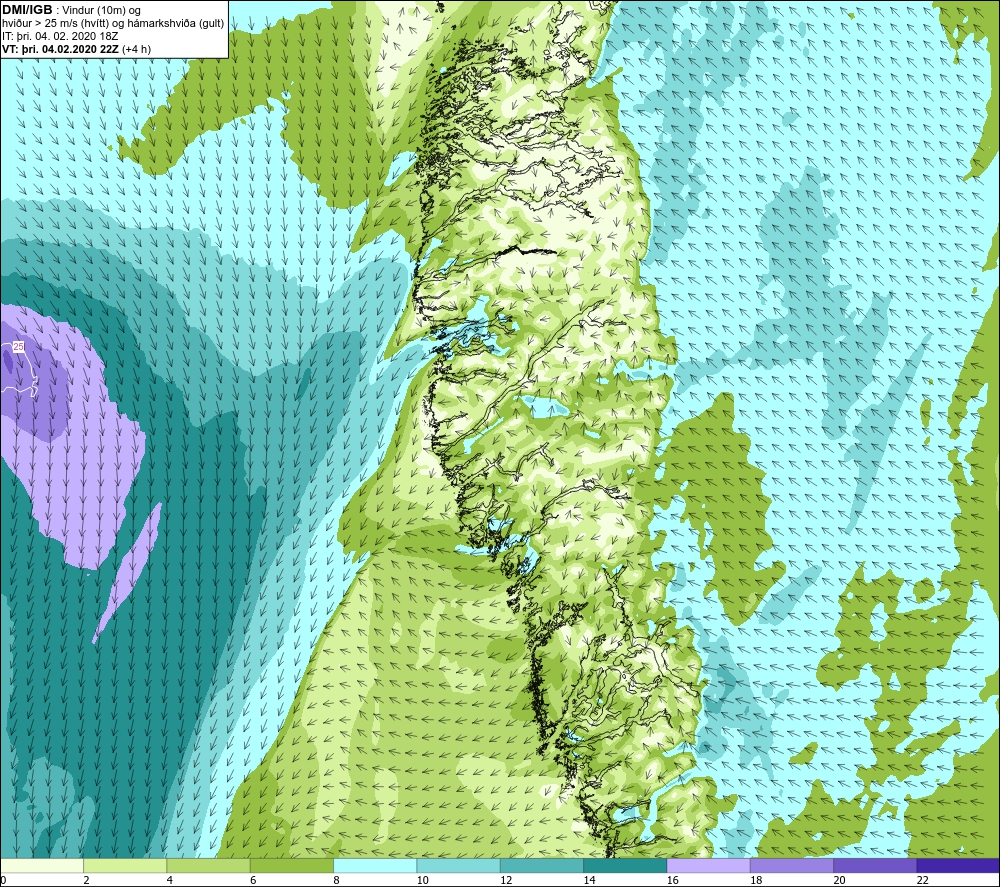
Task: Click the legend scale label '2'
Action: tap(86, 880)
